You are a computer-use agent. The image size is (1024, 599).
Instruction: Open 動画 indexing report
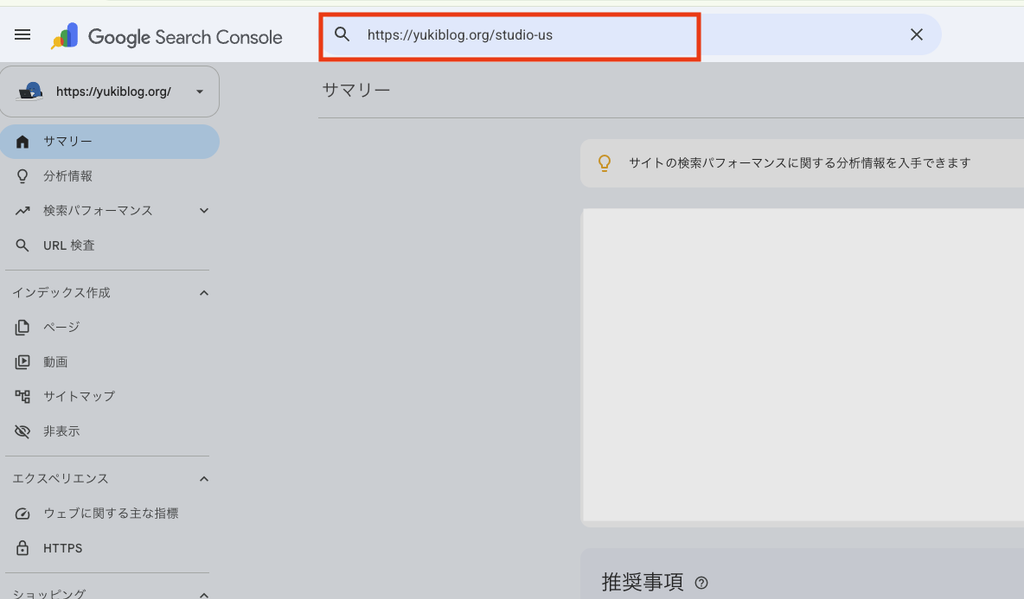click(x=110, y=362)
